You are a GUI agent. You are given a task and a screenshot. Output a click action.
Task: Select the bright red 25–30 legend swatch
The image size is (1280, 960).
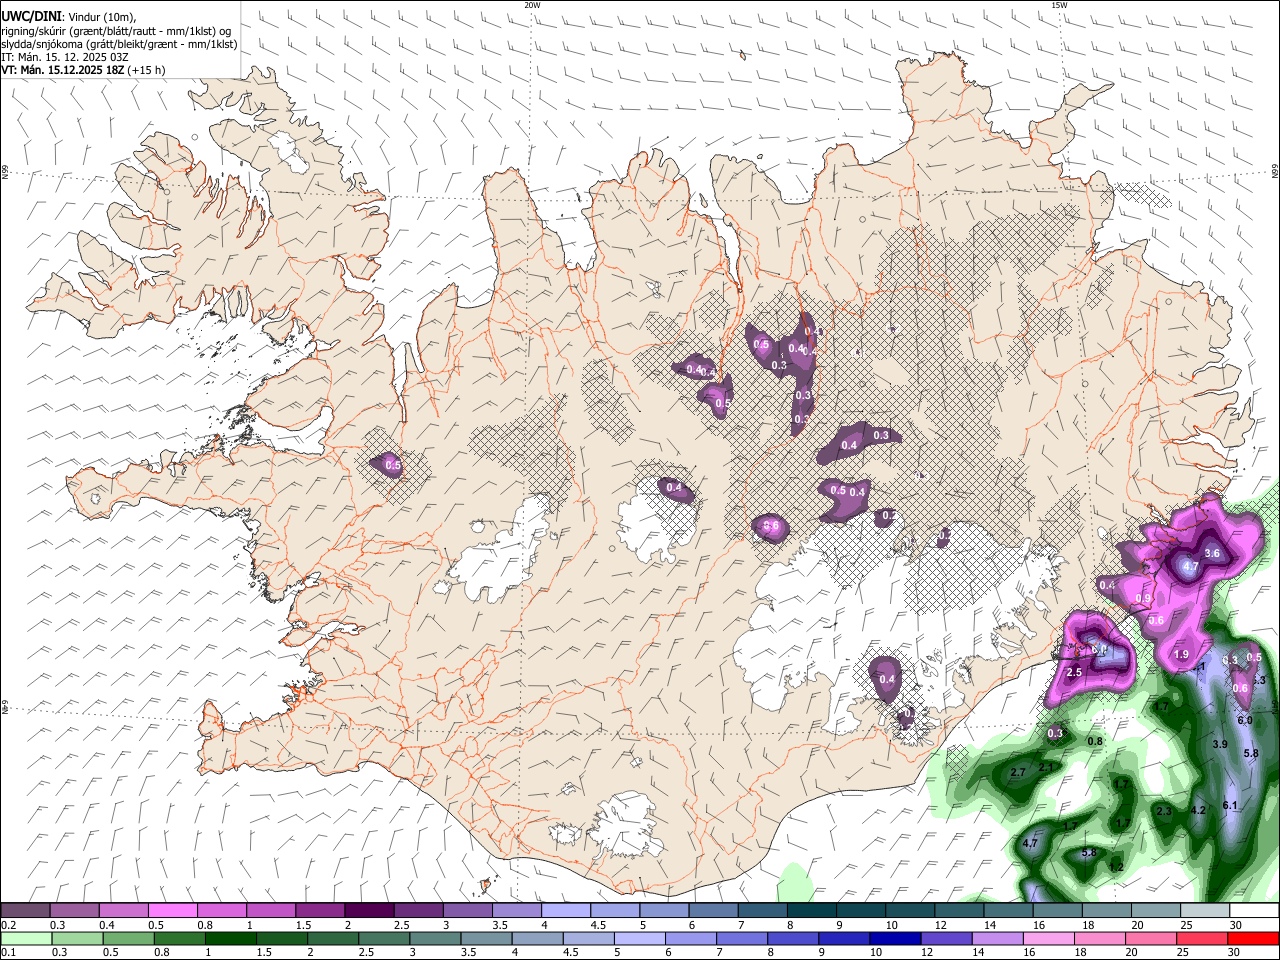[x=1253, y=939]
